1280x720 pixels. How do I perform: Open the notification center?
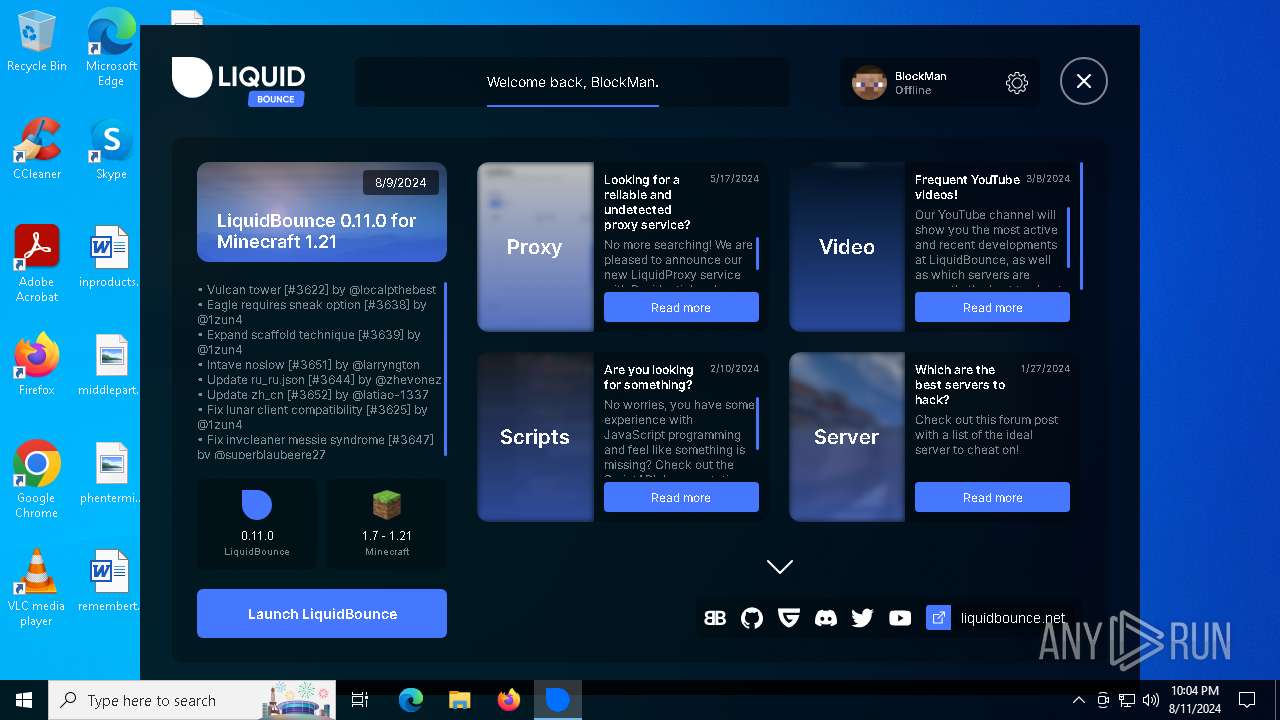pos(1247,700)
